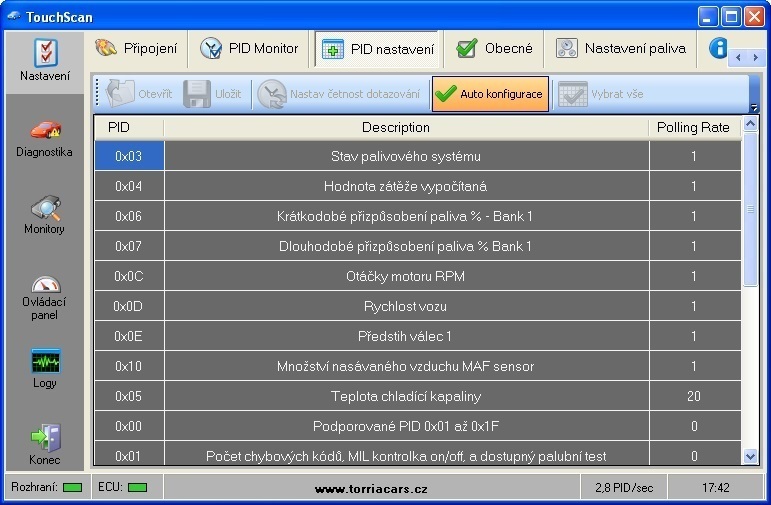Click the blue info tab icon

pyautogui.click(x=718, y=49)
